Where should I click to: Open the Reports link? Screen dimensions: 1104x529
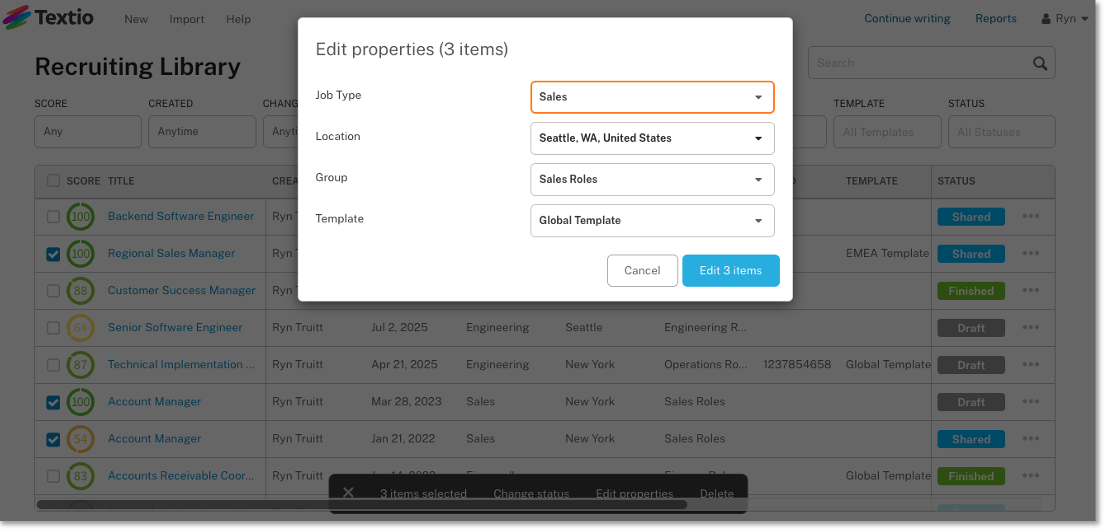996,18
